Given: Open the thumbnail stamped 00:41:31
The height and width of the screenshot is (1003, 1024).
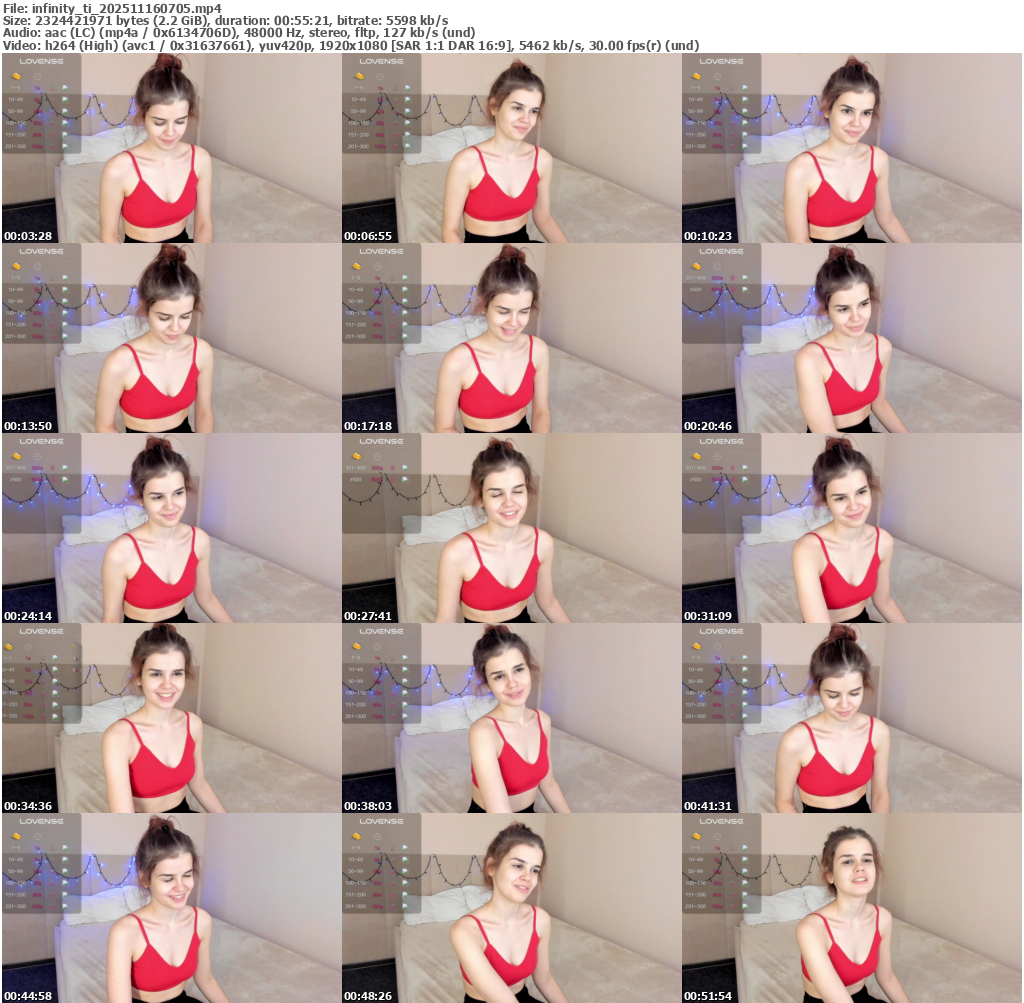Looking at the screenshot, I should pos(852,718).
